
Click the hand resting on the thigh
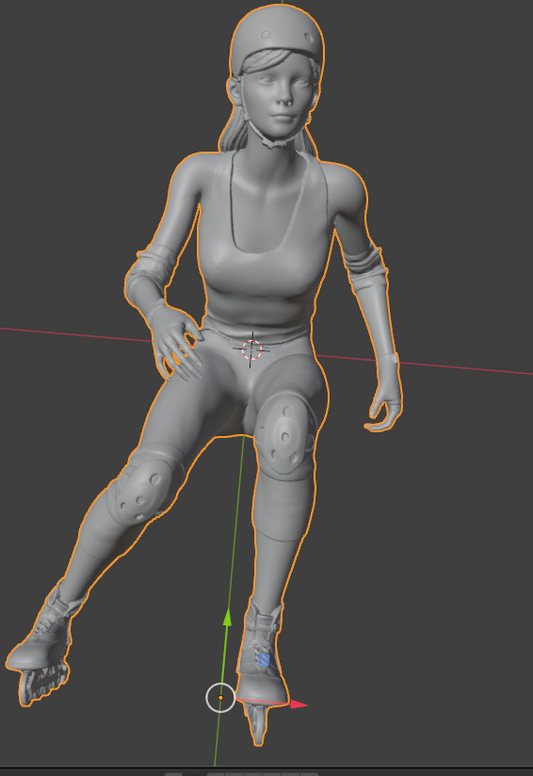(174, 340)
